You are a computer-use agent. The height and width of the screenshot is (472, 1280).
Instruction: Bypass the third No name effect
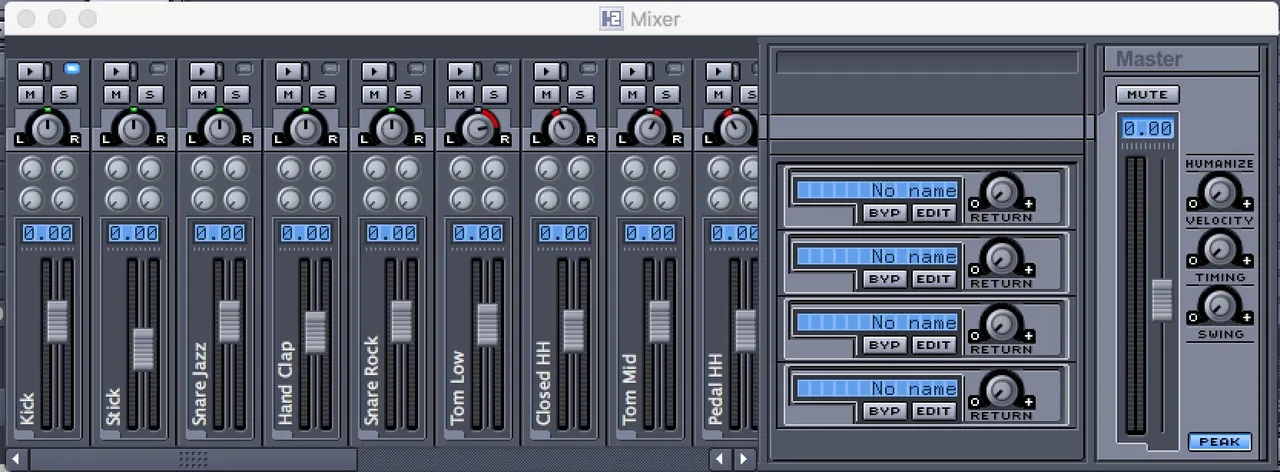pyautogui.click(x=885, y=345)
